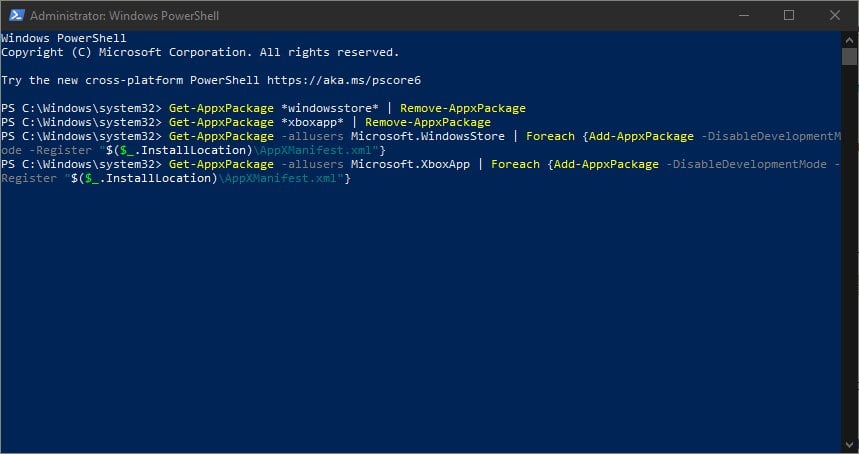Click the title text 'Administrator: Windows PowerShell'
Screen dimensions: 859x454
[124, 16]
